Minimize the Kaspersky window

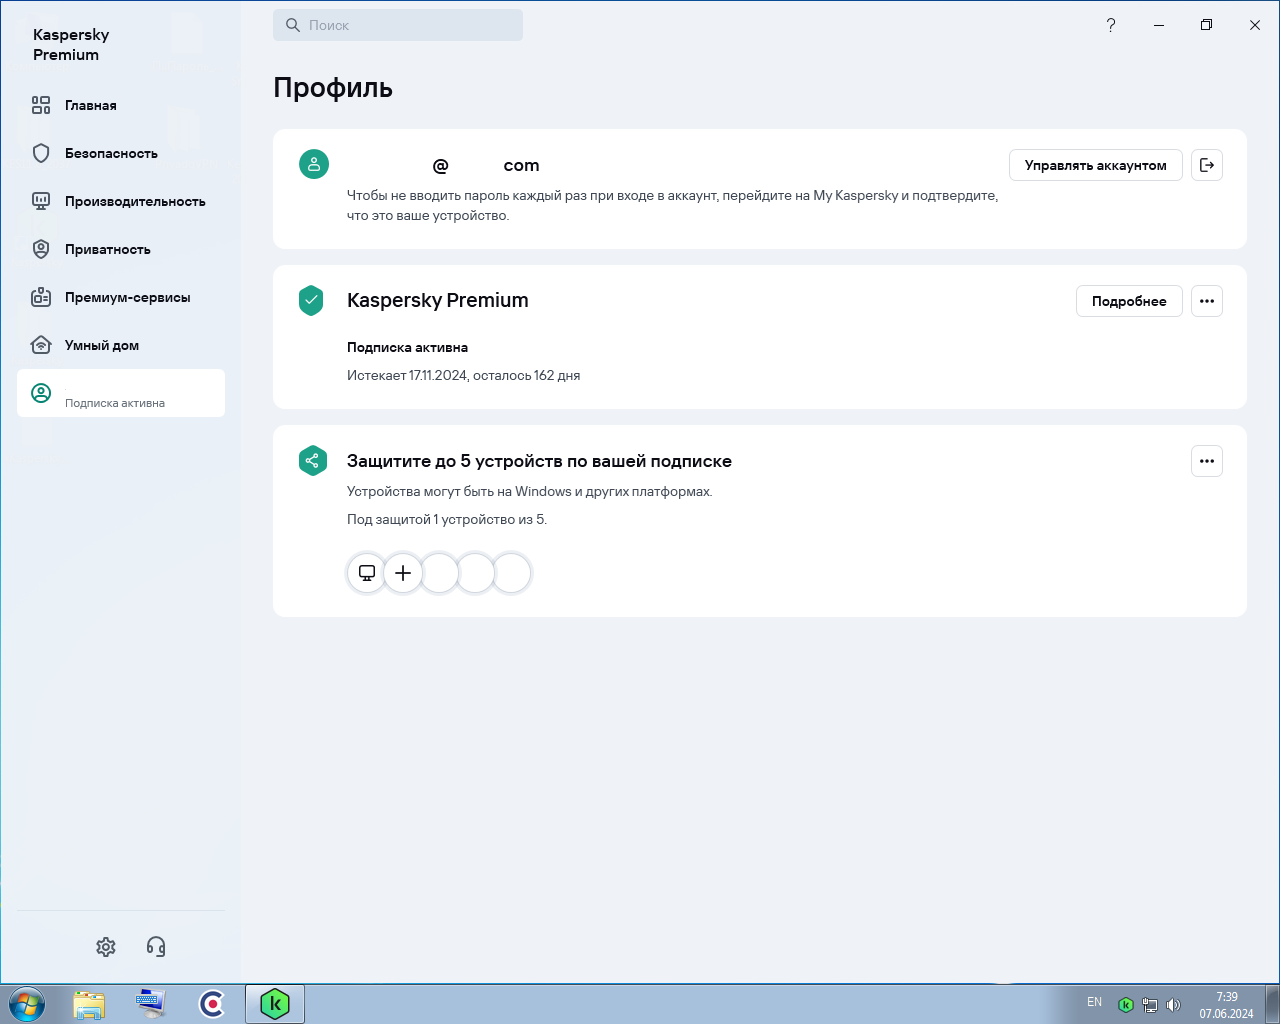pos(1159,25)
